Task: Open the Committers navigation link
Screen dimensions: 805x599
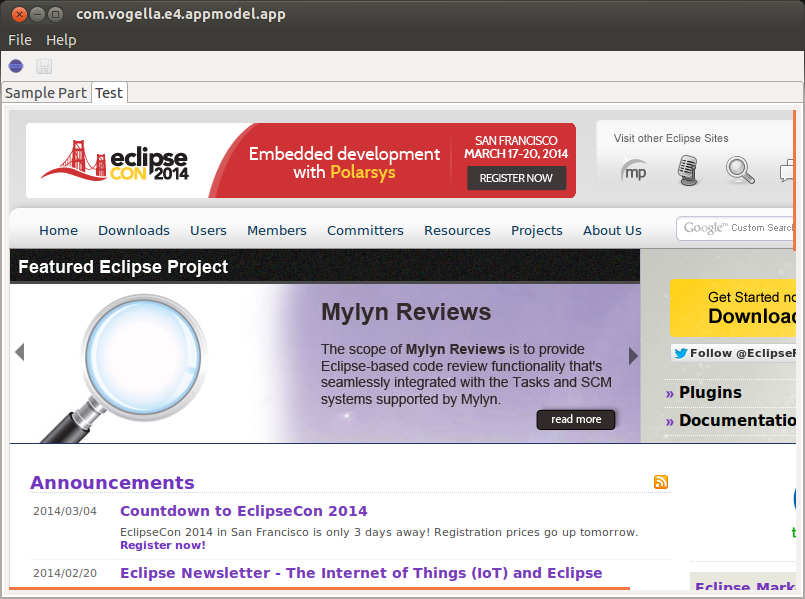Action: click(x=365, y=230)
